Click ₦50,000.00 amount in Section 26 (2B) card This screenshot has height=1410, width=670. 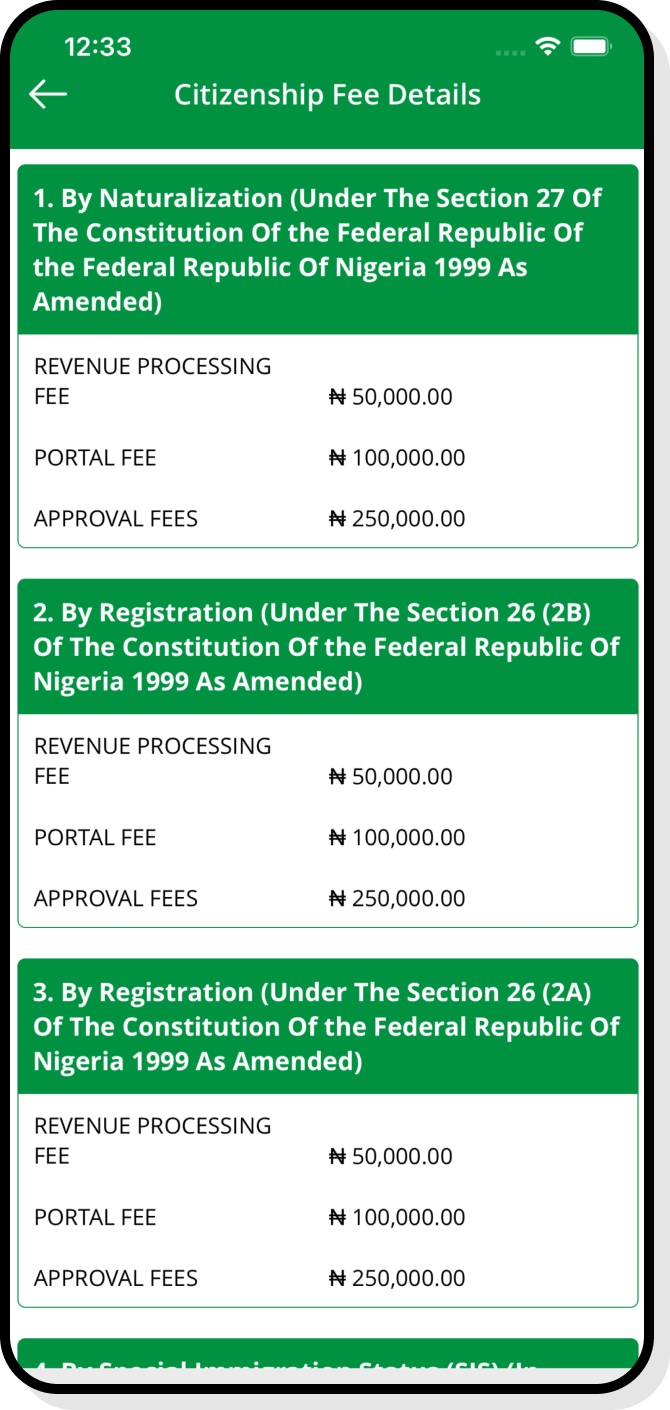pyautogui.click(x=391, y=777)
